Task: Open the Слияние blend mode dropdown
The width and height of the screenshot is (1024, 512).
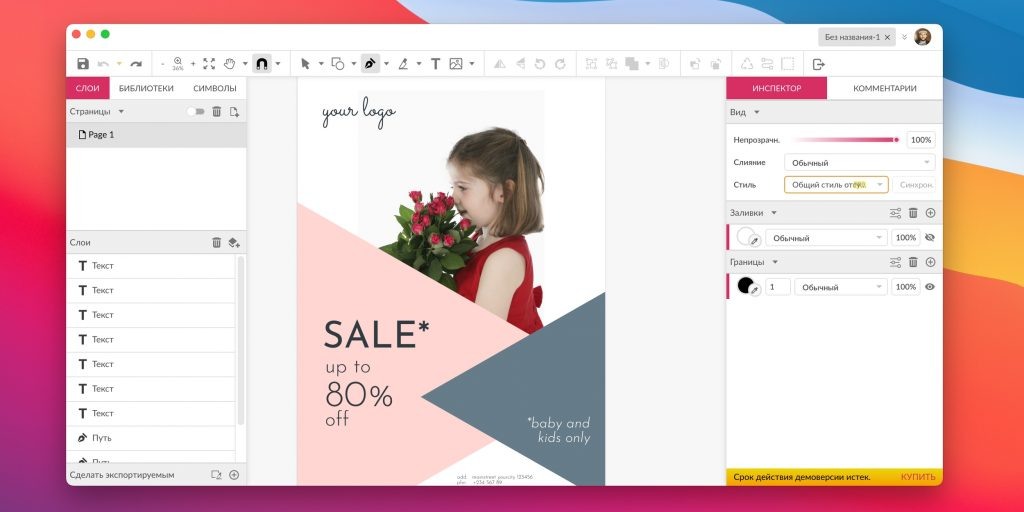Action: (x=859, y=163)
